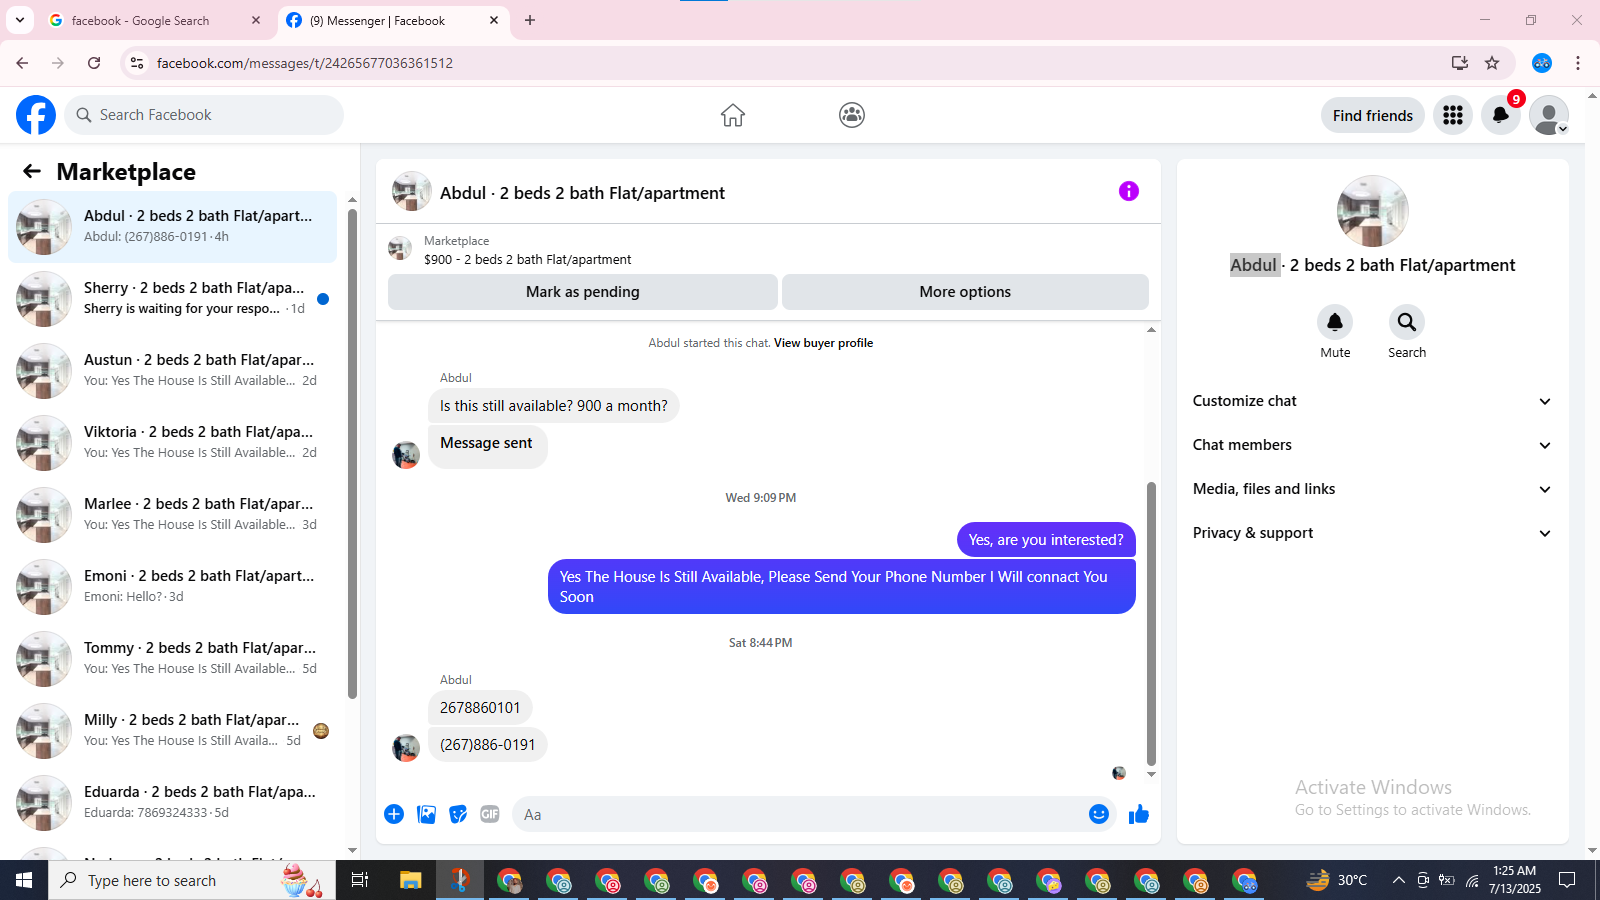Open Viktoria's conversation in list
The width and height of the screenshot is (1600, 900).
tap(172, 443)
